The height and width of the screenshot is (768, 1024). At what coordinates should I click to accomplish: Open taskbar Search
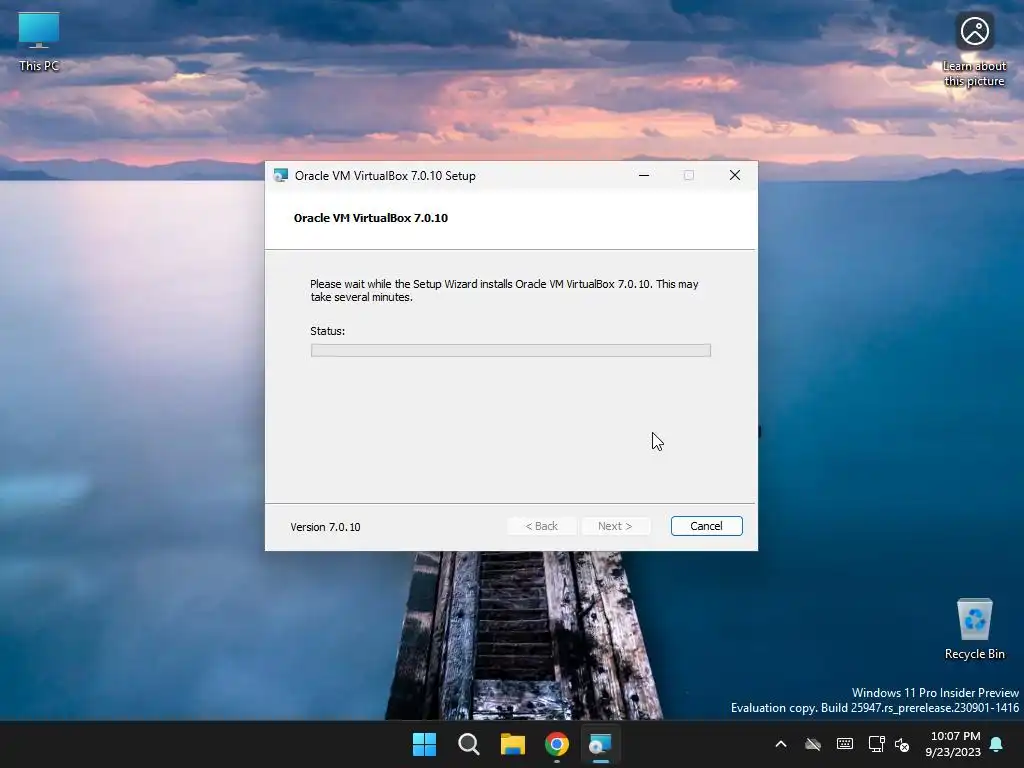[468, 744]
